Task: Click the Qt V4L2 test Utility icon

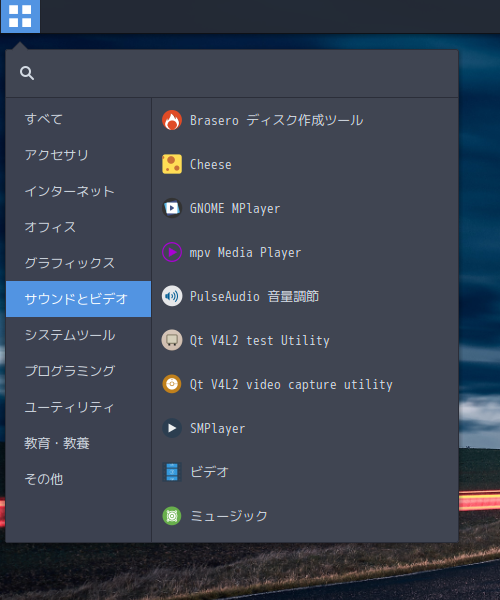Action: pos(172,340)
